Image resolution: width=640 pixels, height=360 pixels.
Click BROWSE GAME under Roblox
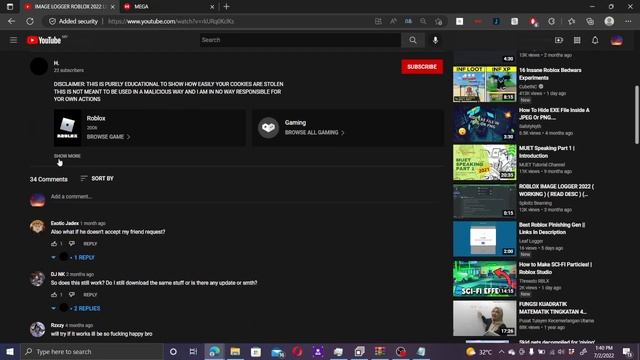pyautogui.click(x=109, y=137)
